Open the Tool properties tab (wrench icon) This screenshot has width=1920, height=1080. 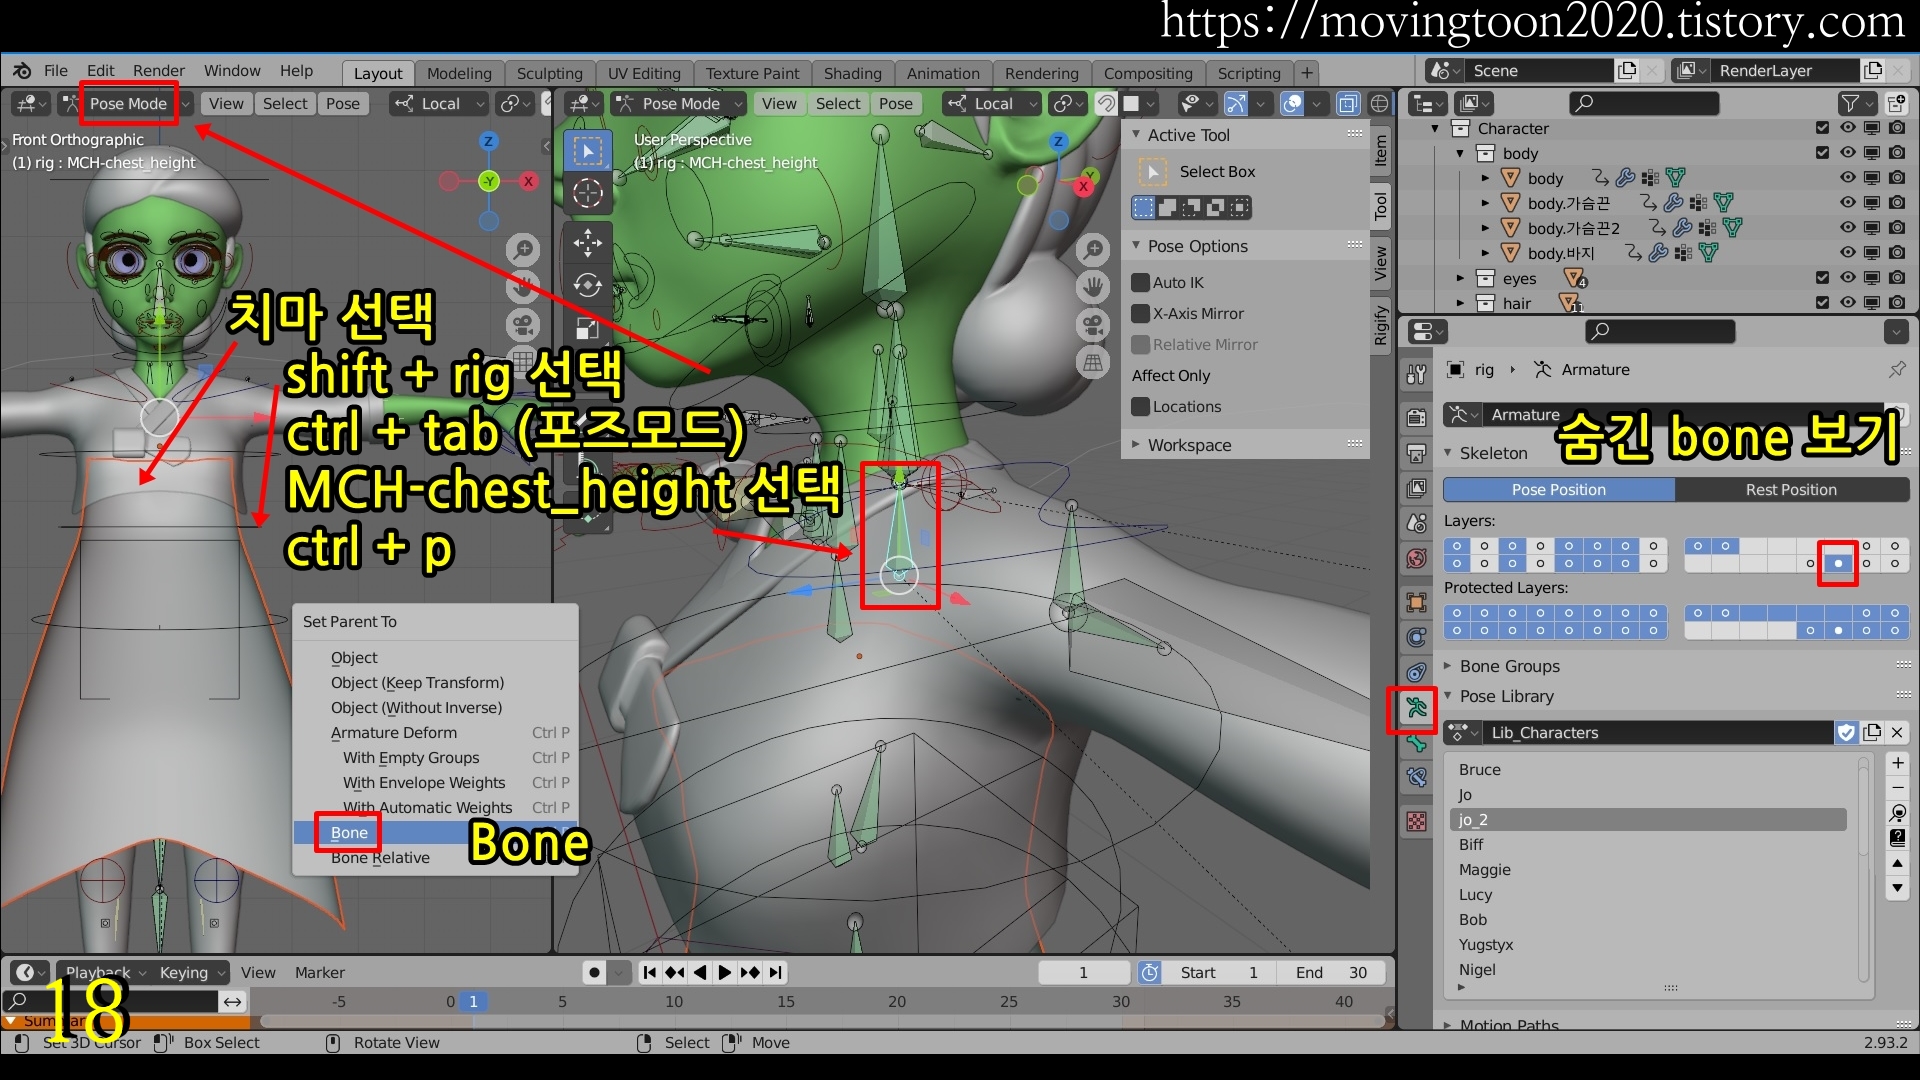tap(1416, 374)
